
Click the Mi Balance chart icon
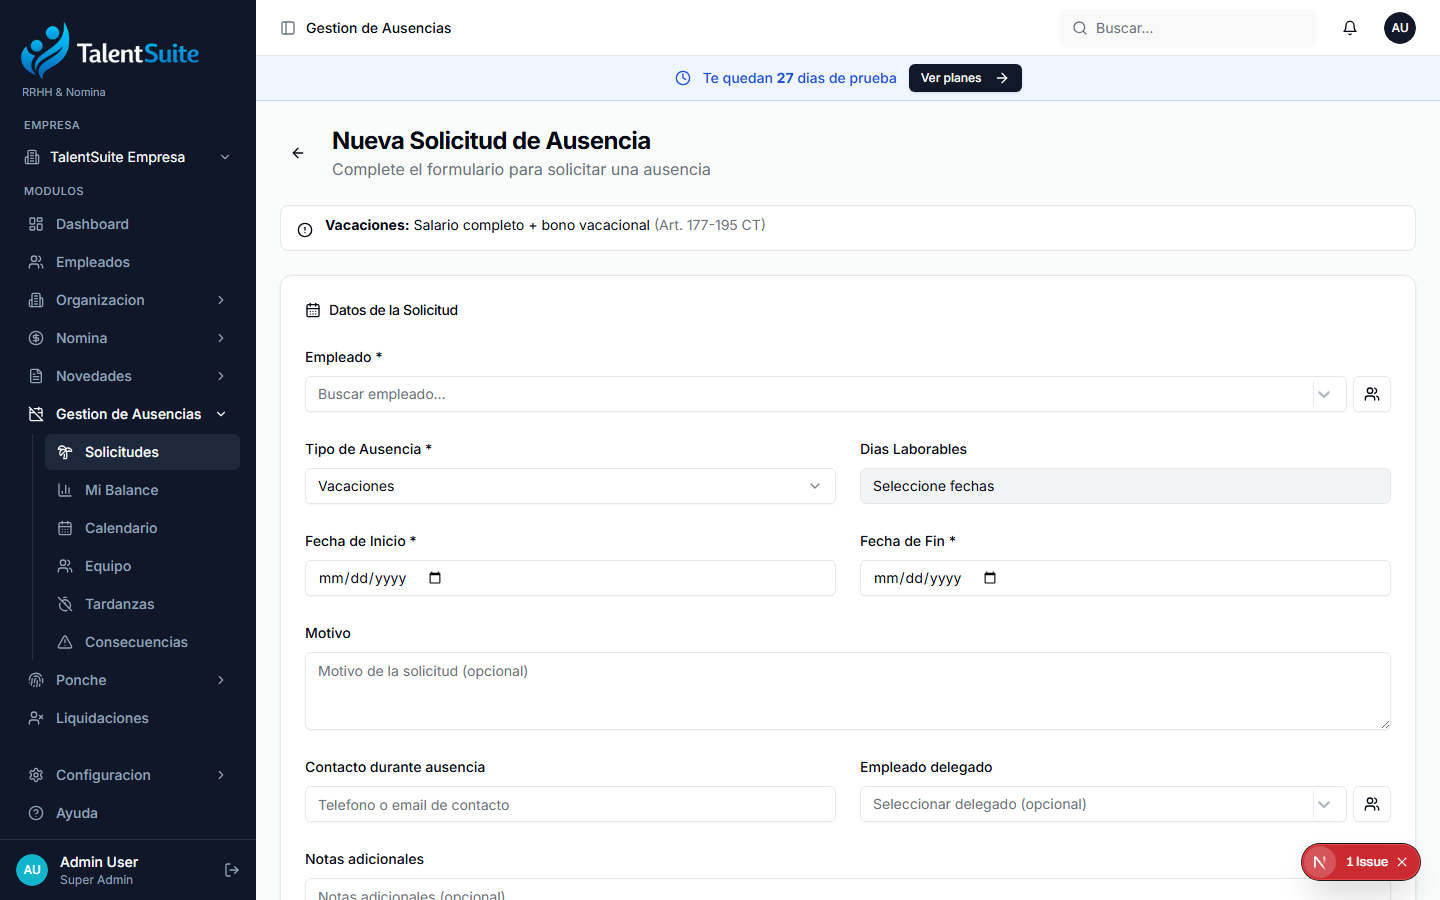click(x=65, y=490)
